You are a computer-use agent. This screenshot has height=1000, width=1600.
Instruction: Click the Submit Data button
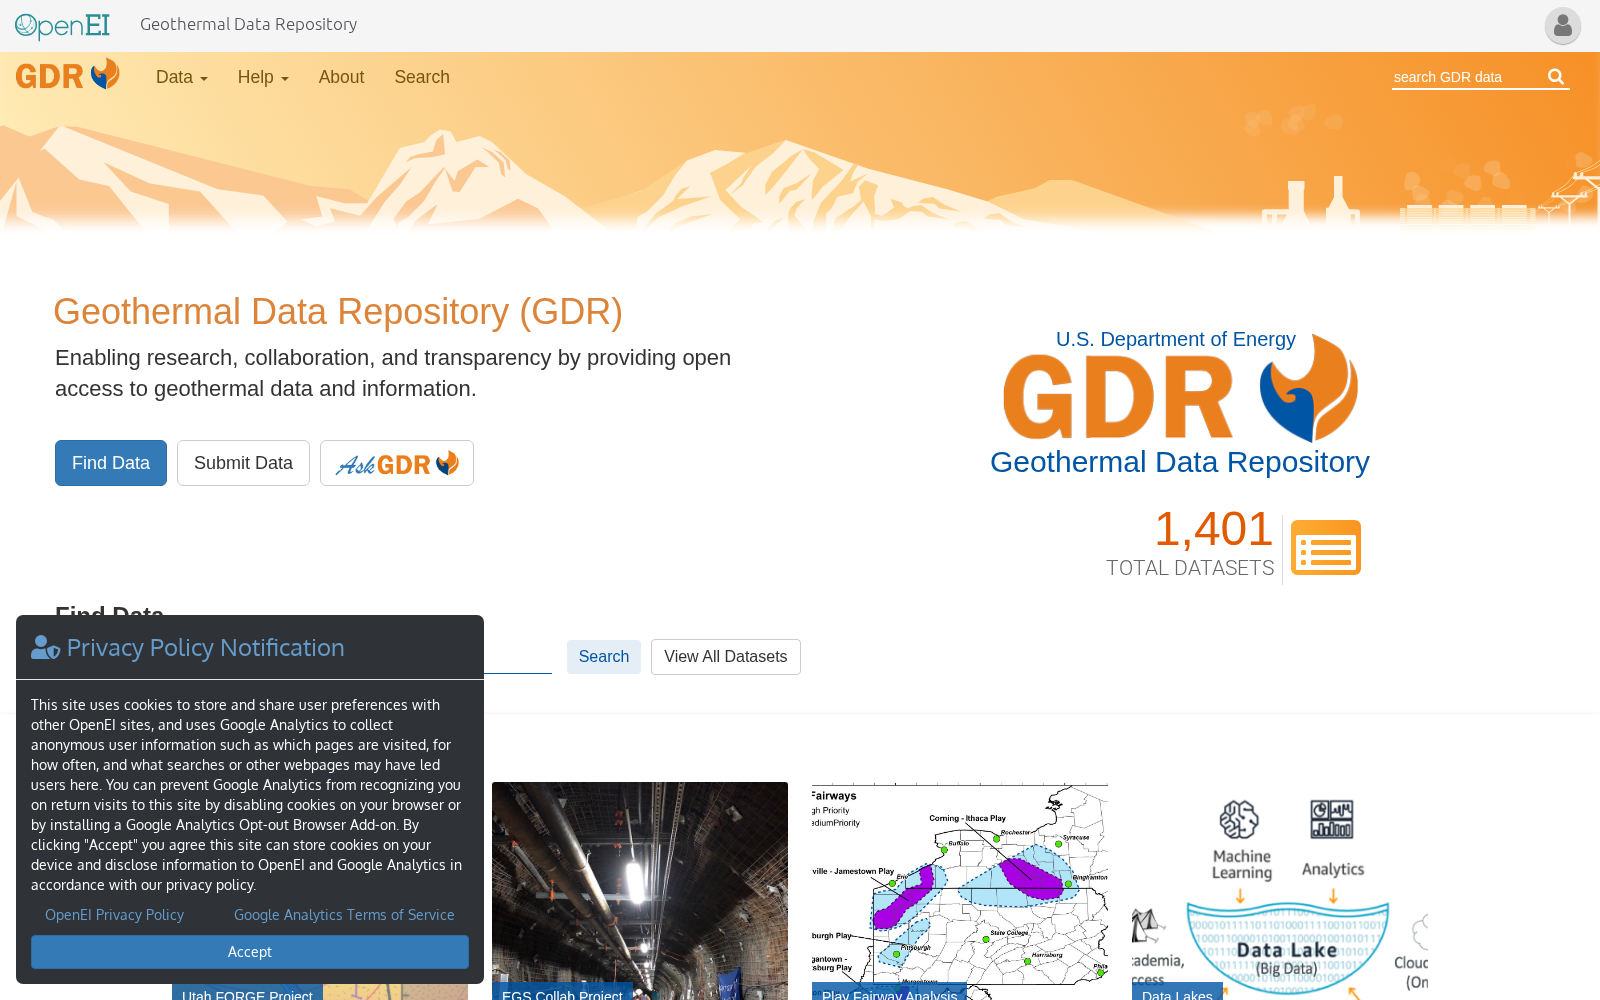(243, 463)
